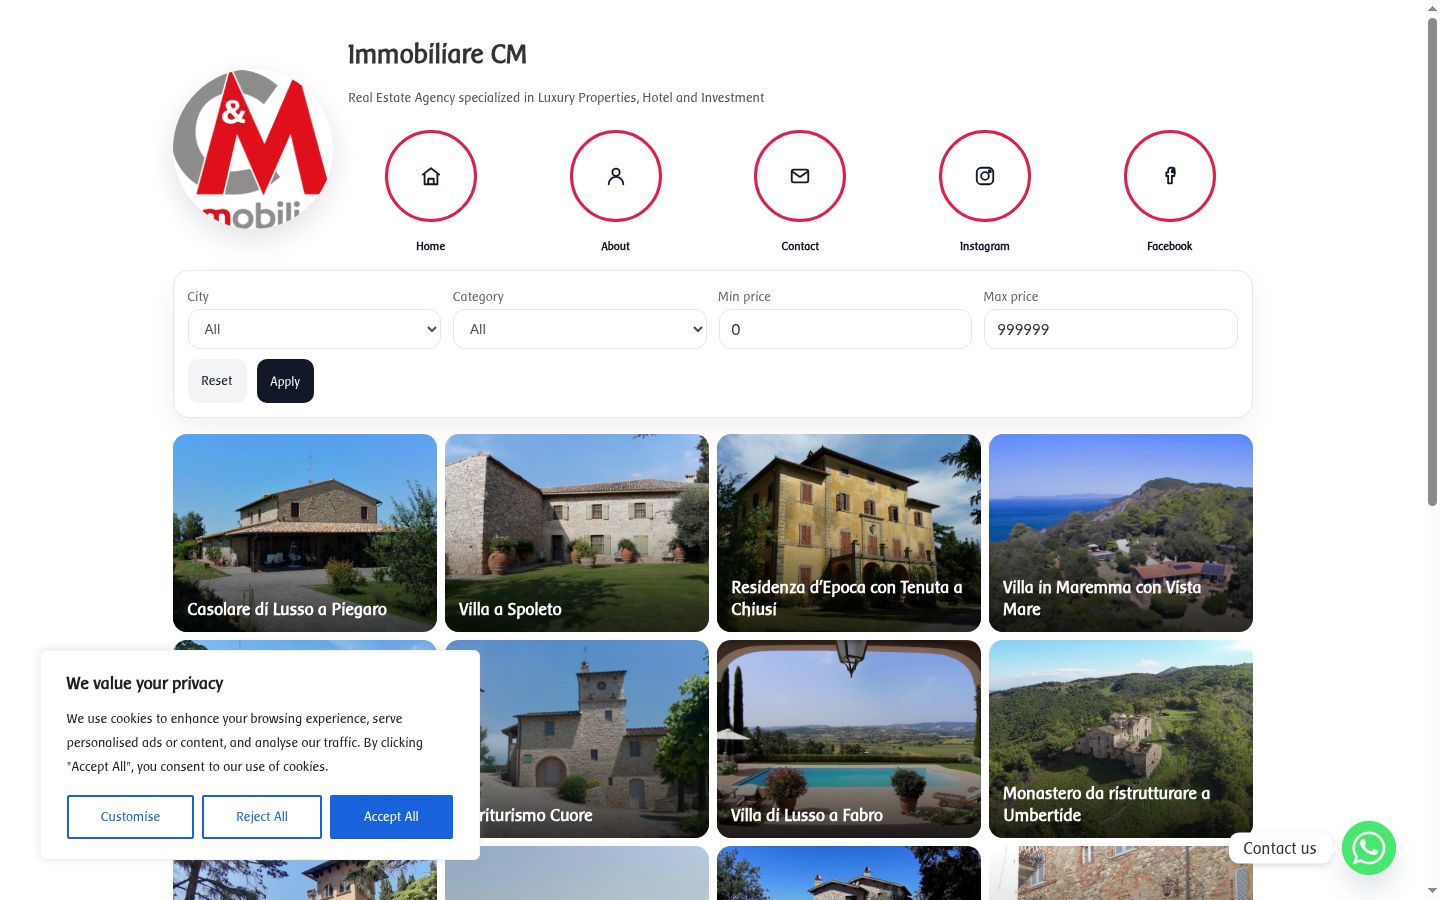Reject all cookies
The image size is (1440, 900).
coord(262,817)
